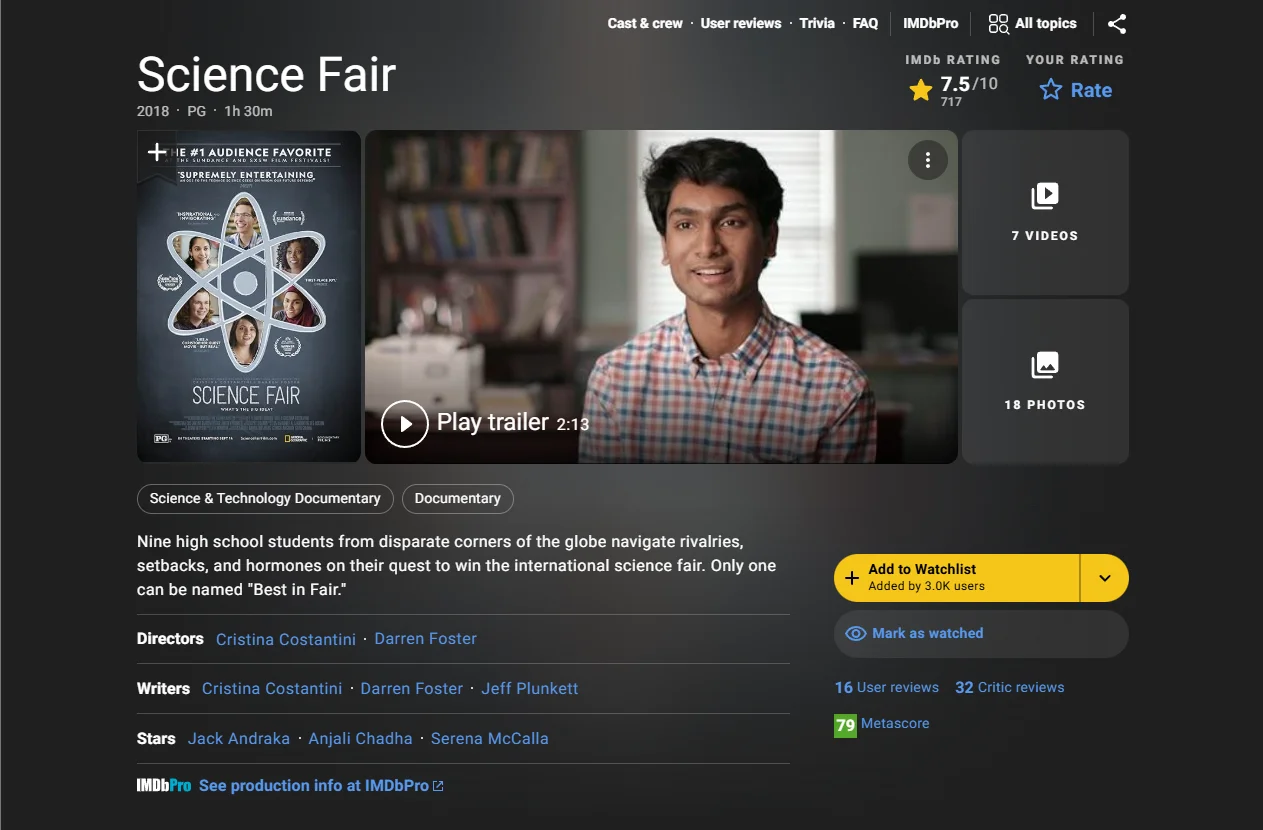The image size is (1263, 830).
Task: Open the Cast & crew section
Action: click(645, 23)
